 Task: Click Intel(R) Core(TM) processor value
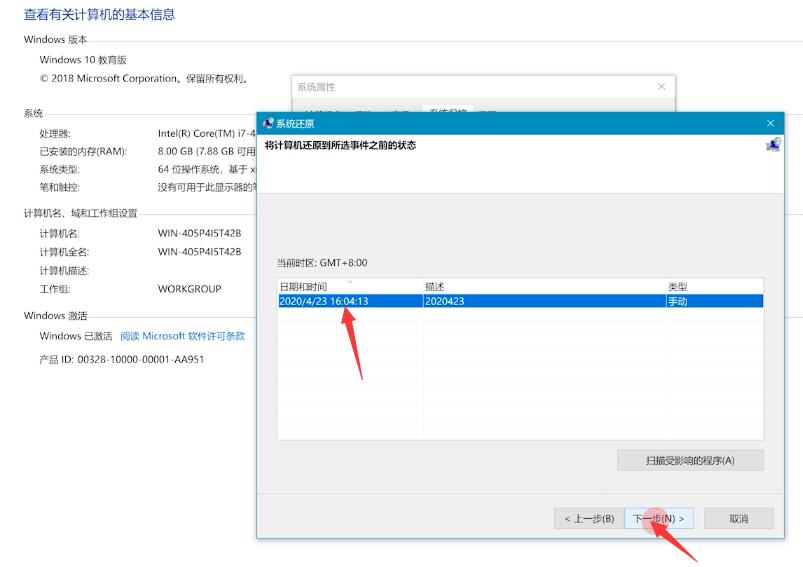point(206,133)
